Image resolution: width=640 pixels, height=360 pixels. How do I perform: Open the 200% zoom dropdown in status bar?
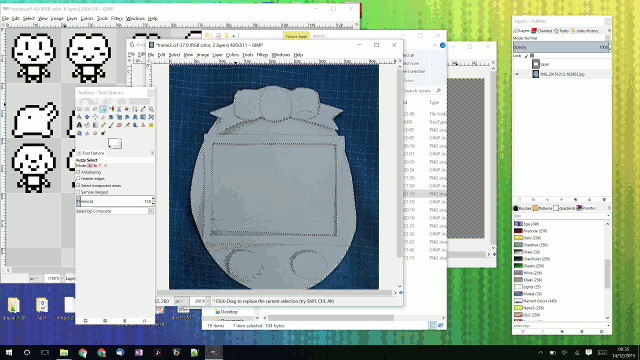click(207, 301)
